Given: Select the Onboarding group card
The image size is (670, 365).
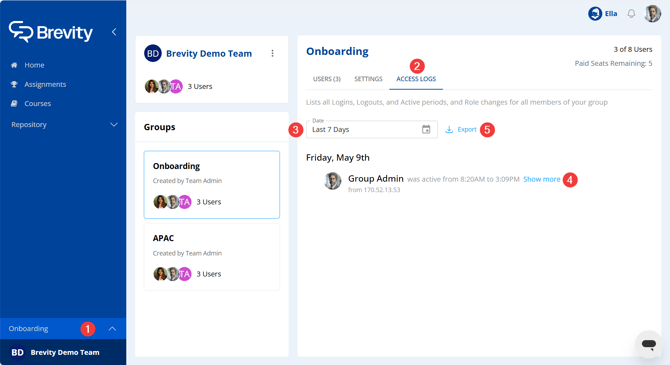Looking at the screenshot, I should (212, 184).
